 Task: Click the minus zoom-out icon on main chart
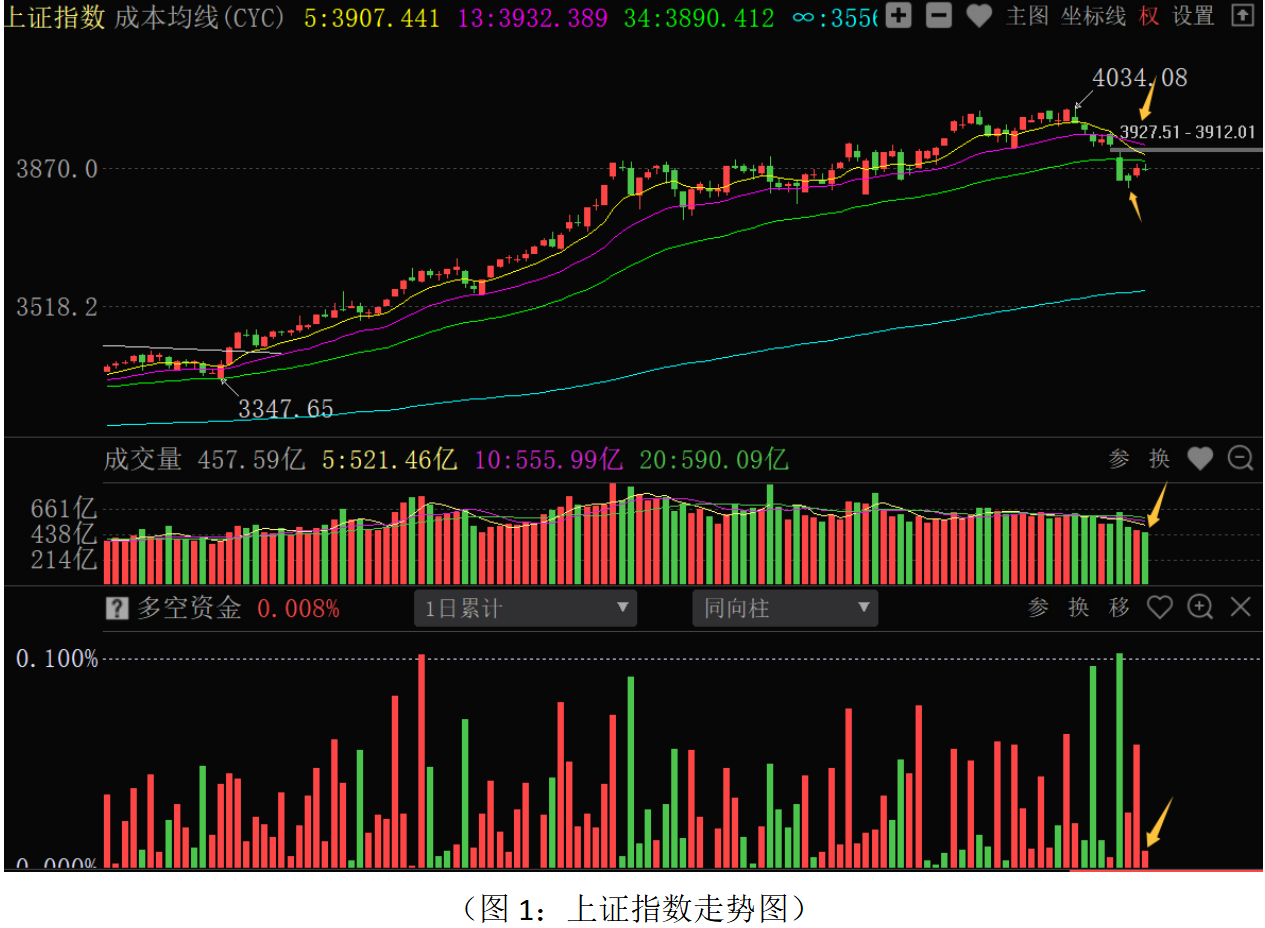939,16
